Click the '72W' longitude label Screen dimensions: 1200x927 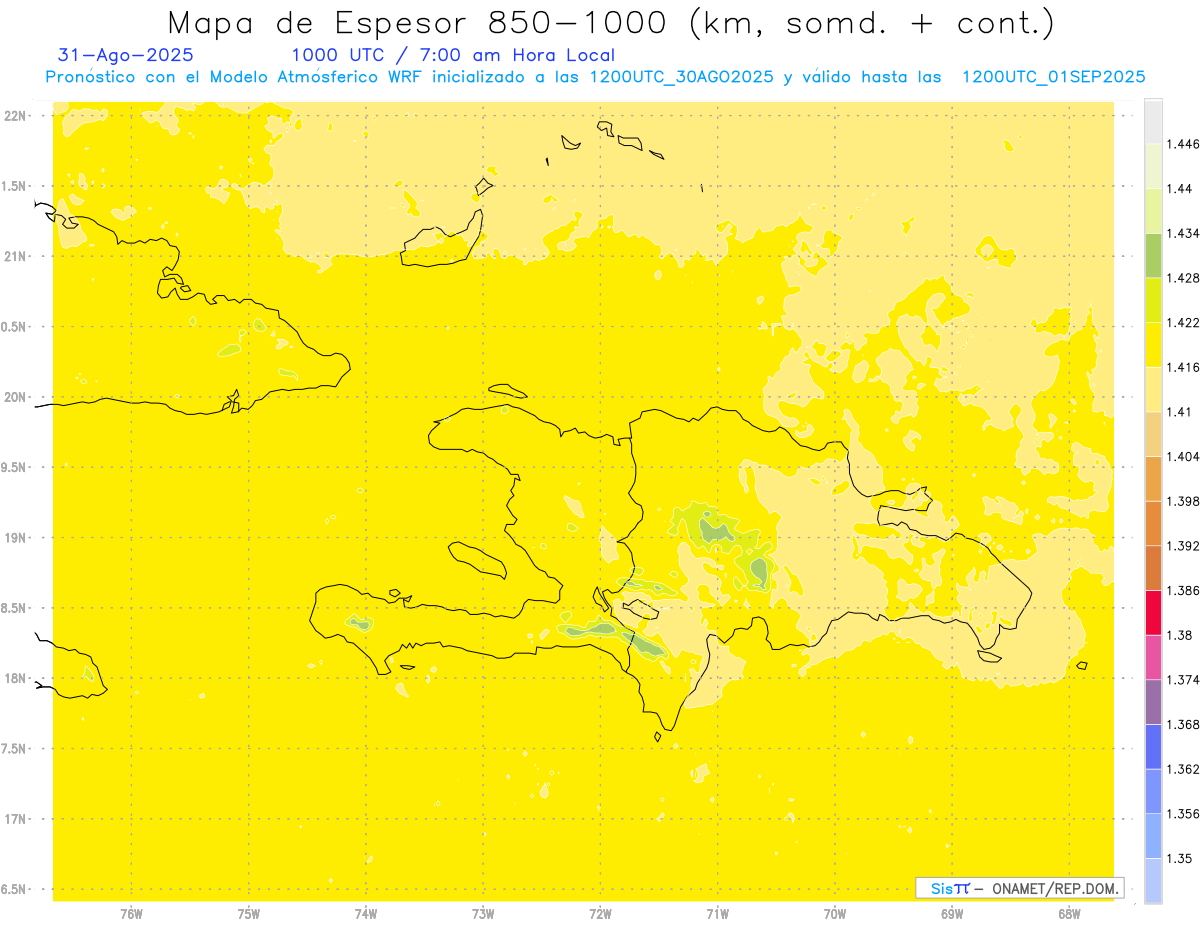point(600,914)
